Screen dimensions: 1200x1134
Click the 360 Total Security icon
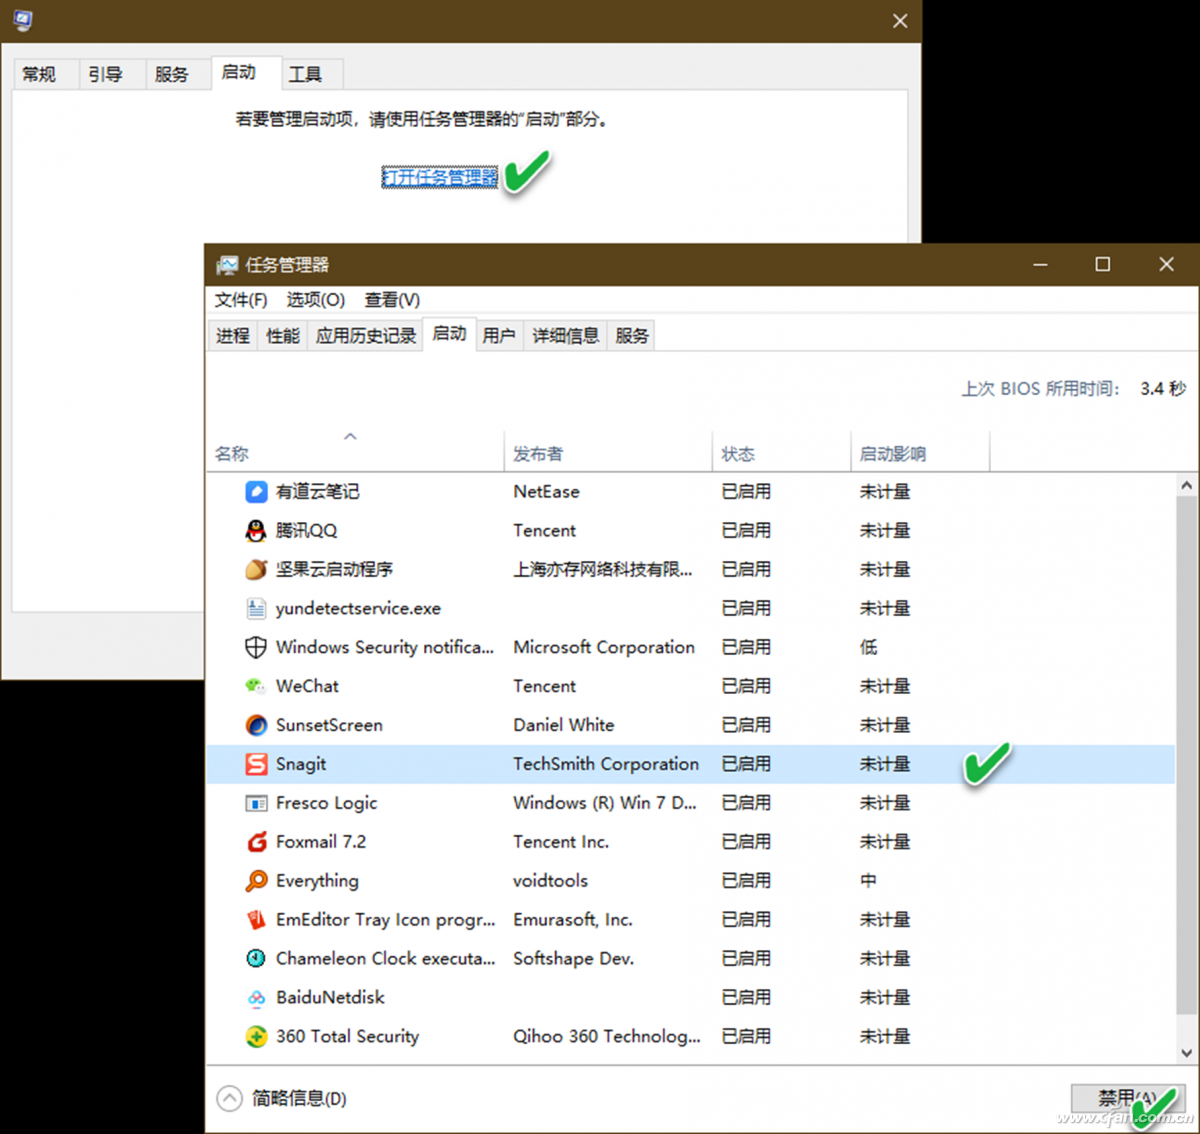pos(256,1036)
